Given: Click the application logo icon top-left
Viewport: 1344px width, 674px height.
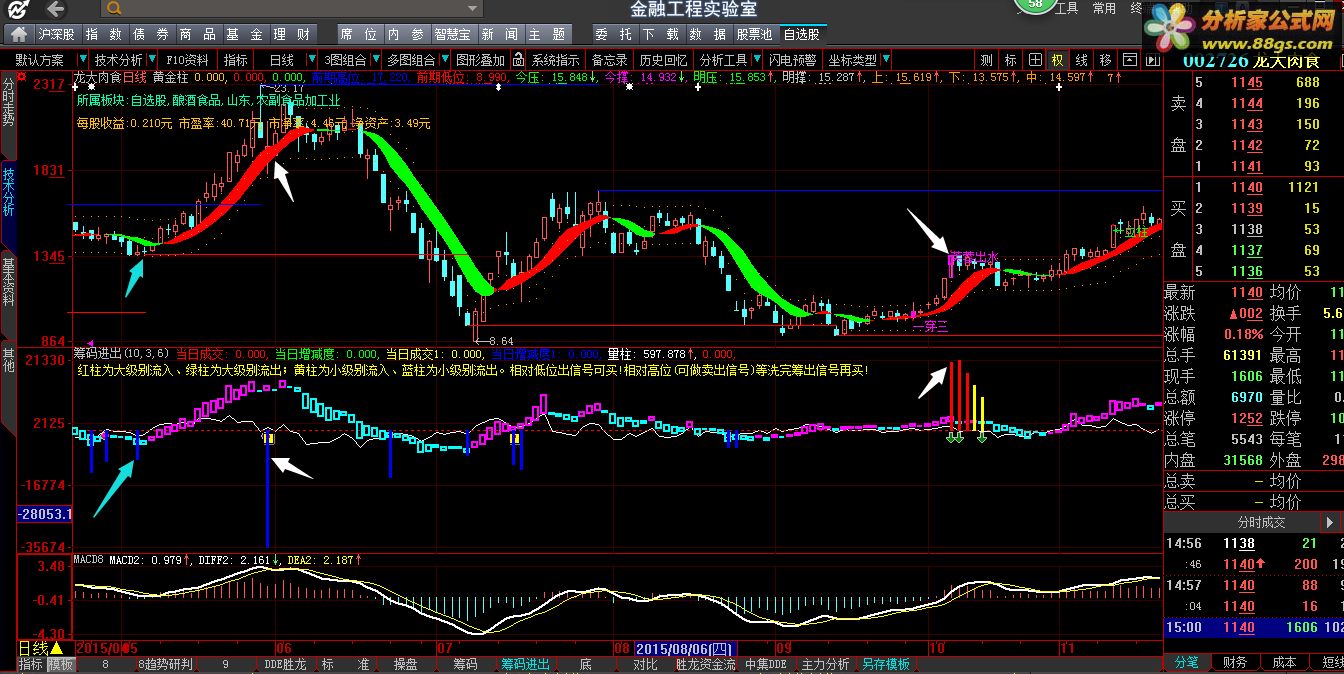Looking at the screenshot, I should coord(18,10).
